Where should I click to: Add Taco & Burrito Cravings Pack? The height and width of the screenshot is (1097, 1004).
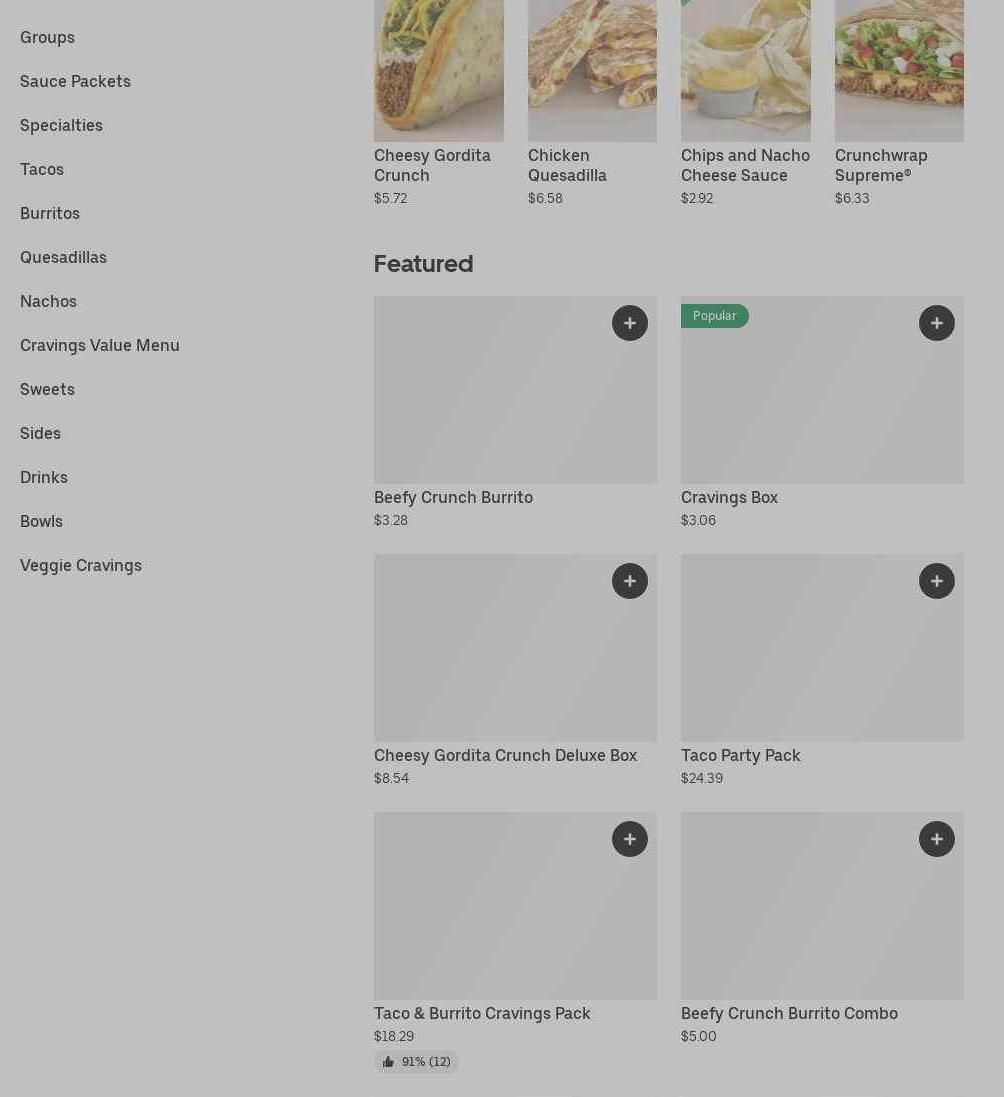click(629, 839)
